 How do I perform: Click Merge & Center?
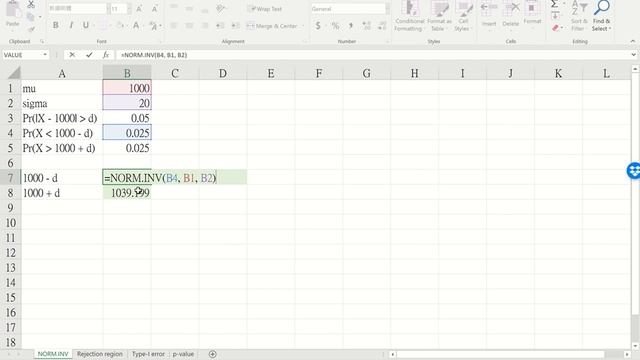coord(272,26)
